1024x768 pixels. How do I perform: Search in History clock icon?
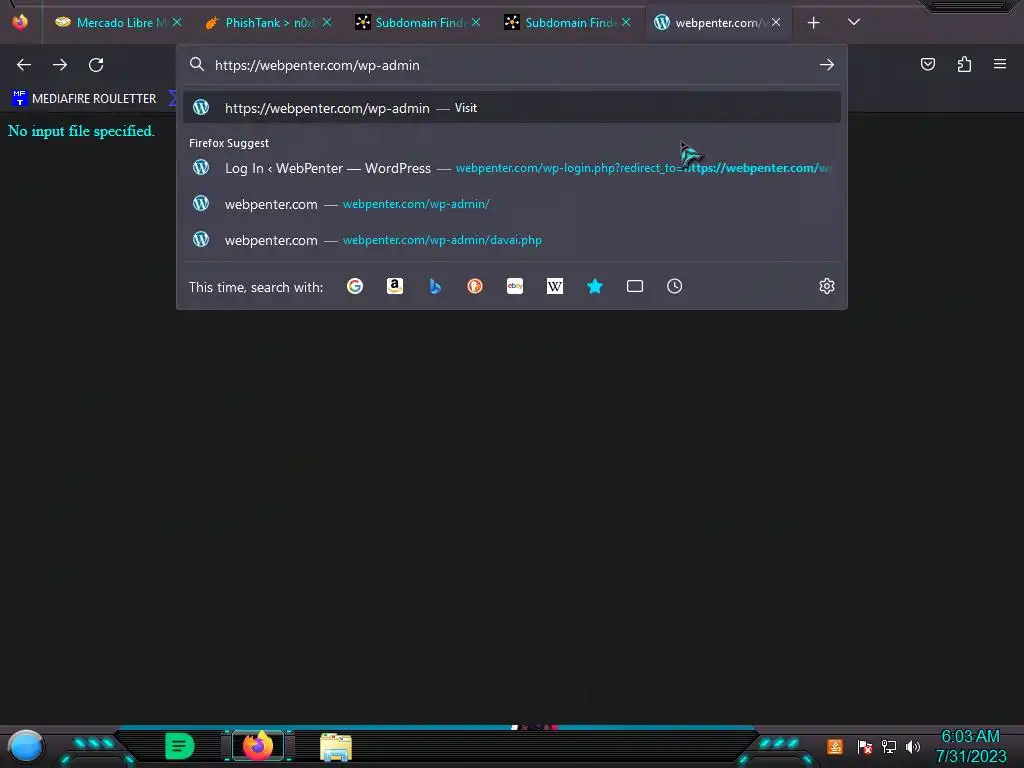(675, 286)
